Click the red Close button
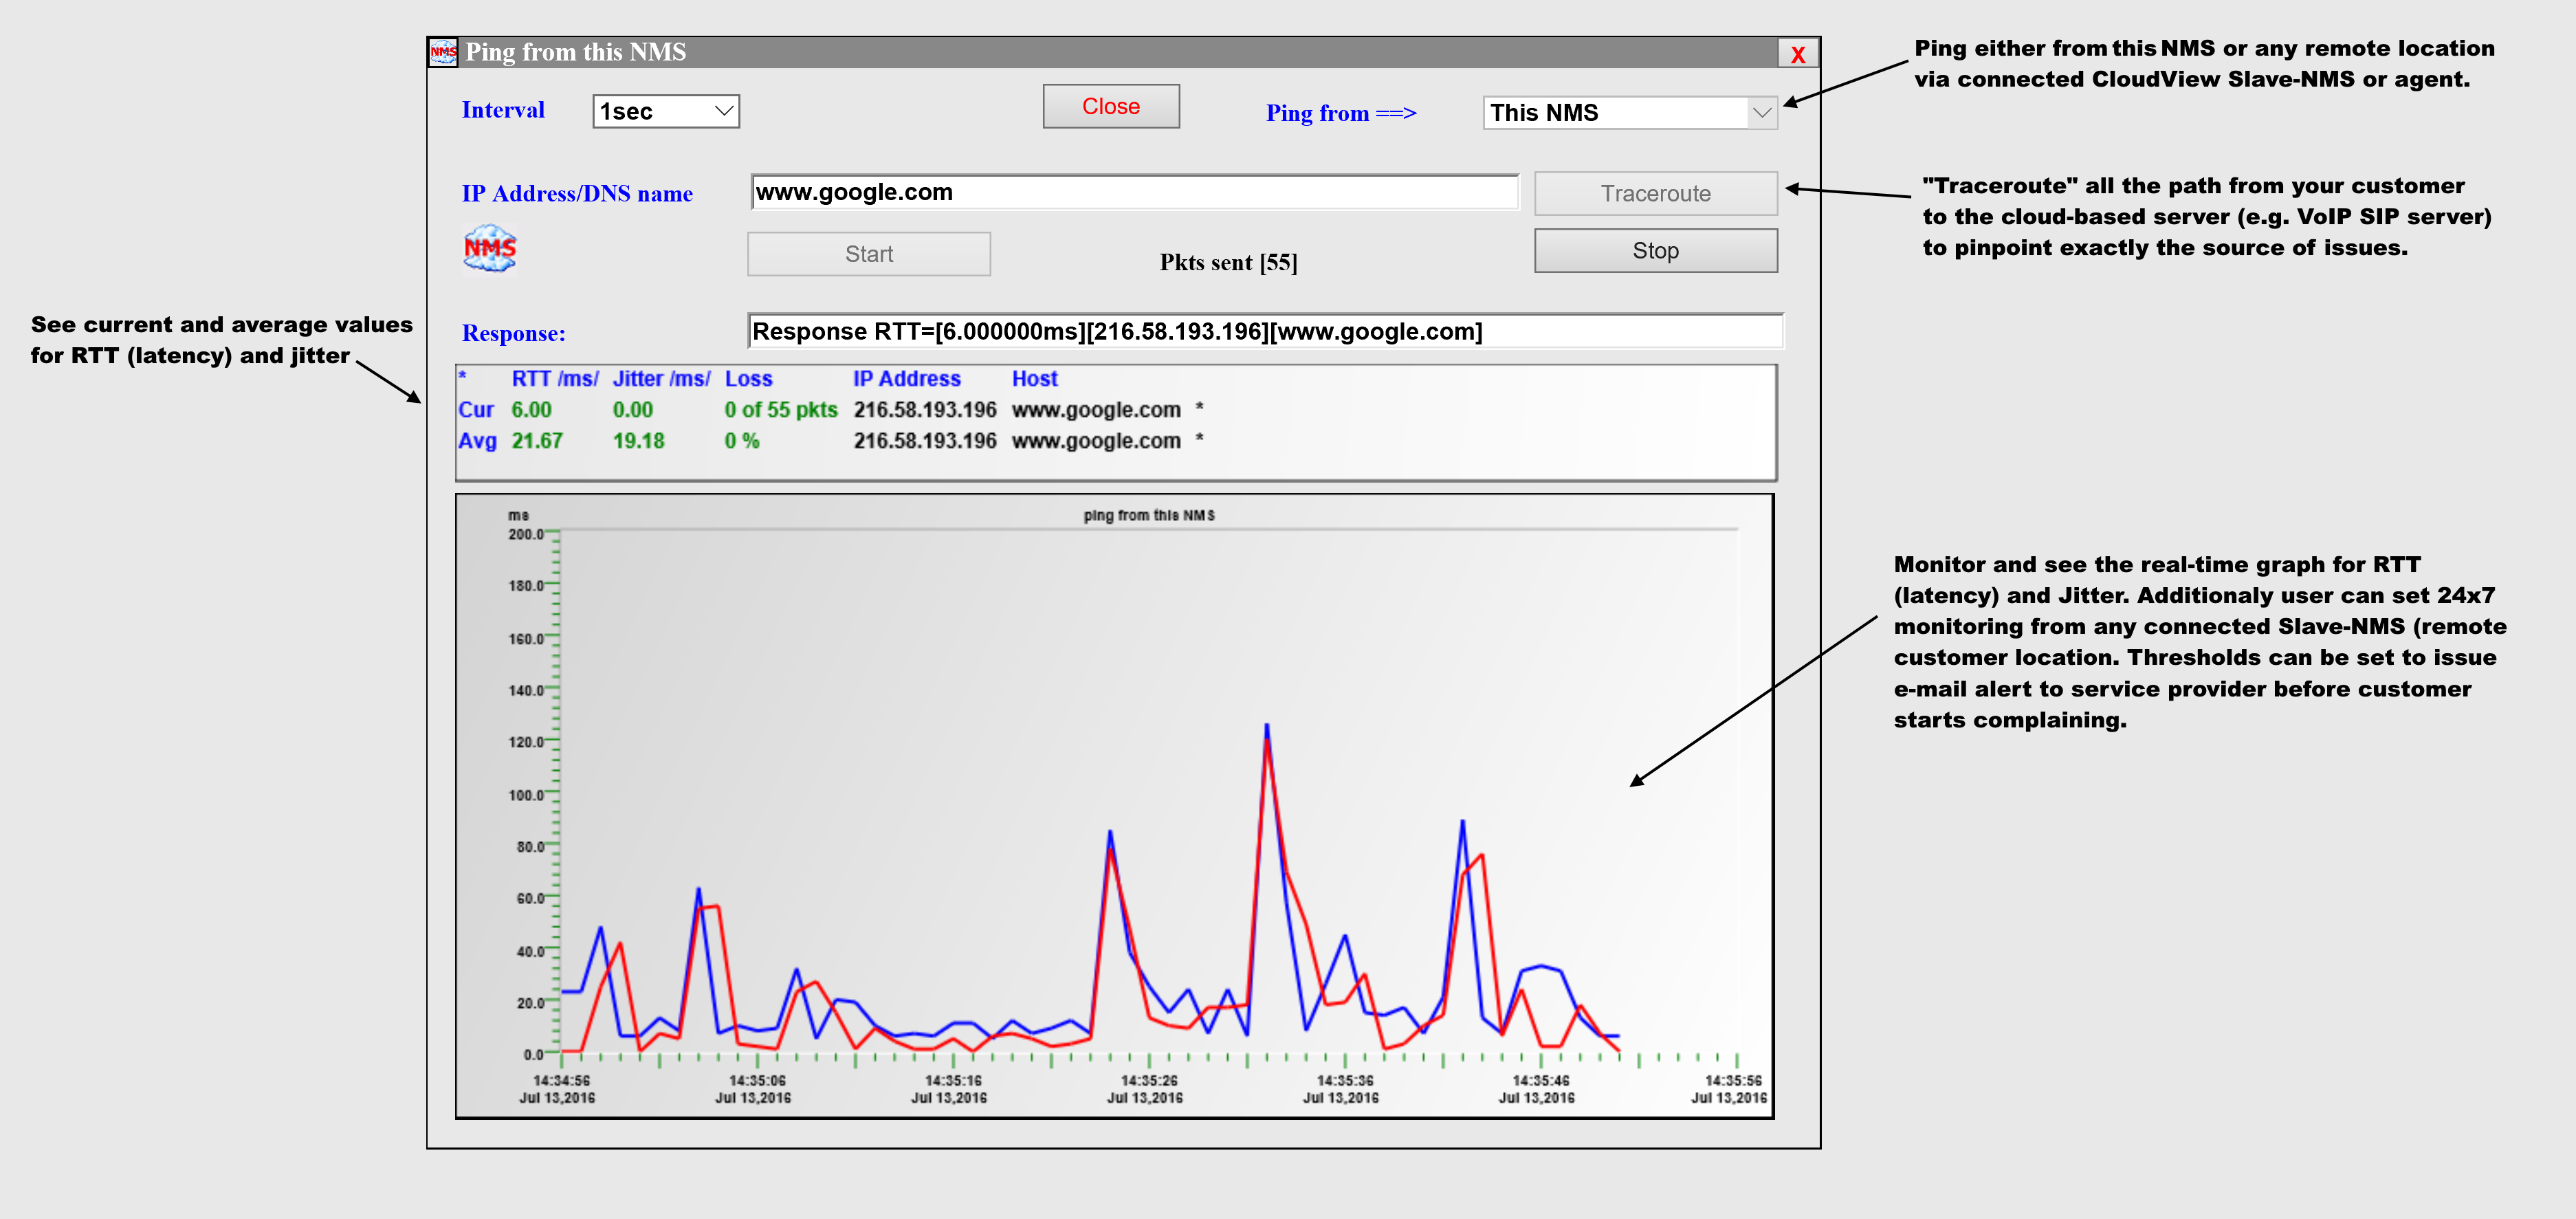The height and width of the screenshot is (1219, 2576). click(1111, 106)
